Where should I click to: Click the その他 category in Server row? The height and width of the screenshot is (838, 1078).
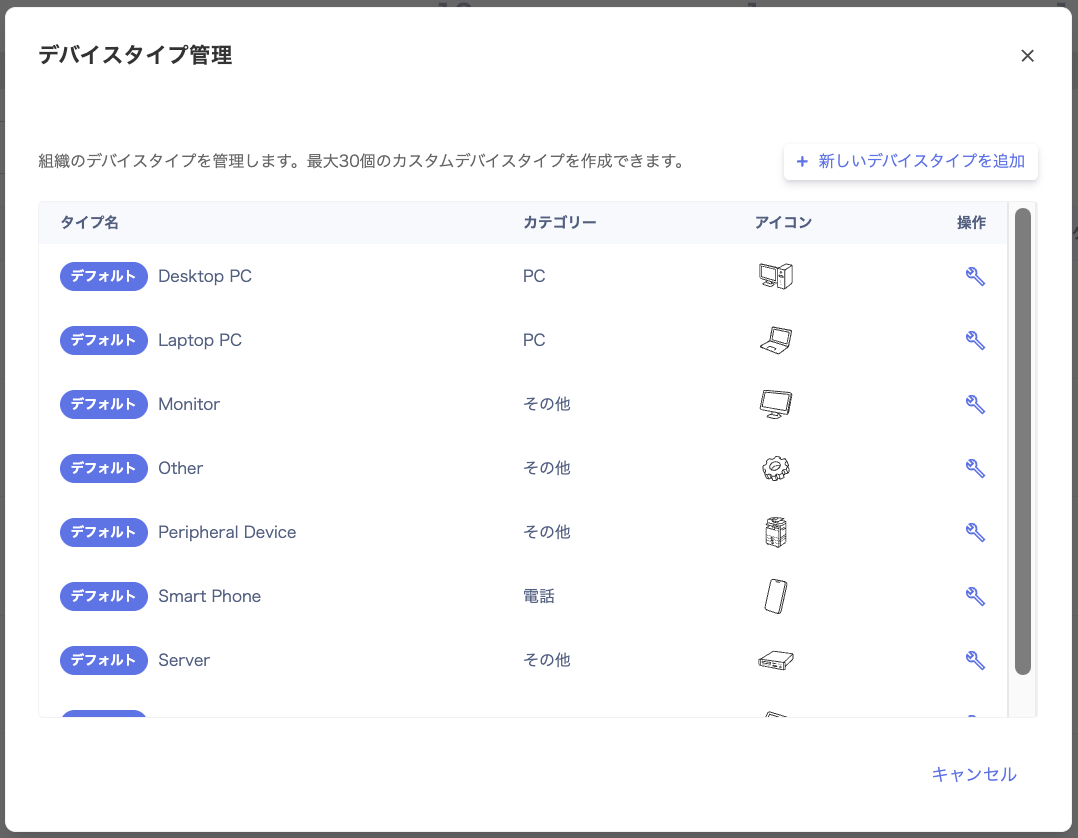coord(547,660)
